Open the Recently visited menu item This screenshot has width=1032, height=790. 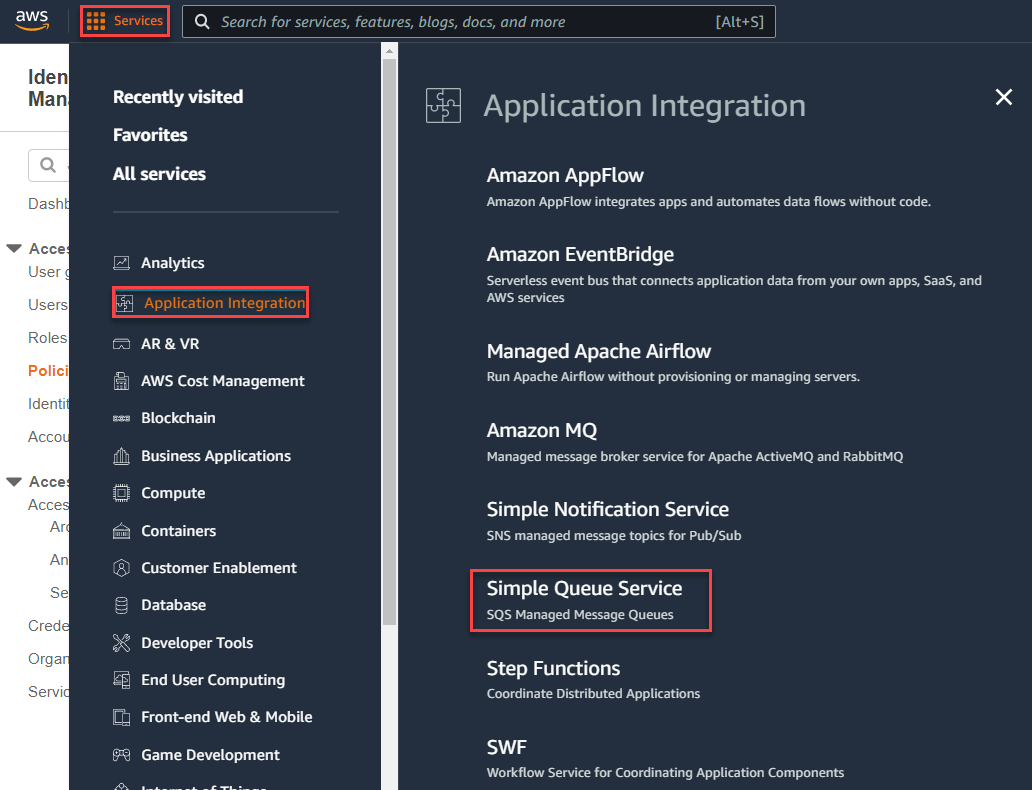tap(177, 97)
